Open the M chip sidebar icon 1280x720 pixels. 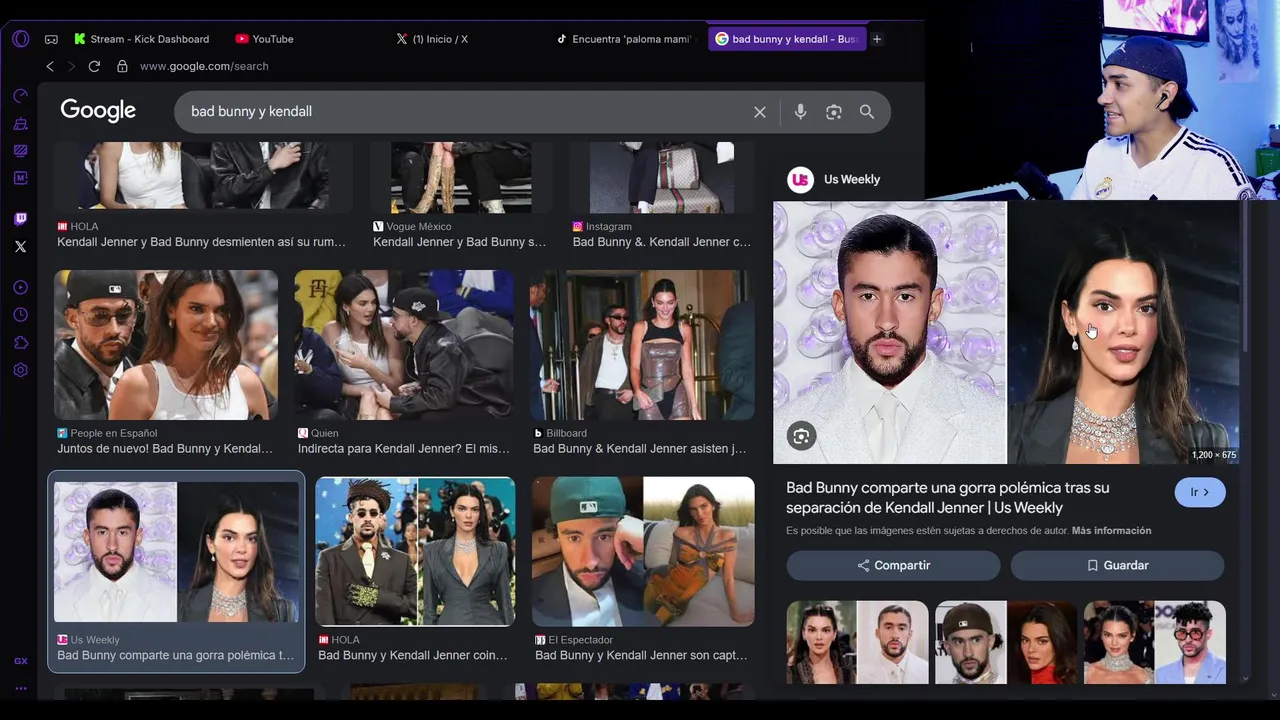(20, 178)
